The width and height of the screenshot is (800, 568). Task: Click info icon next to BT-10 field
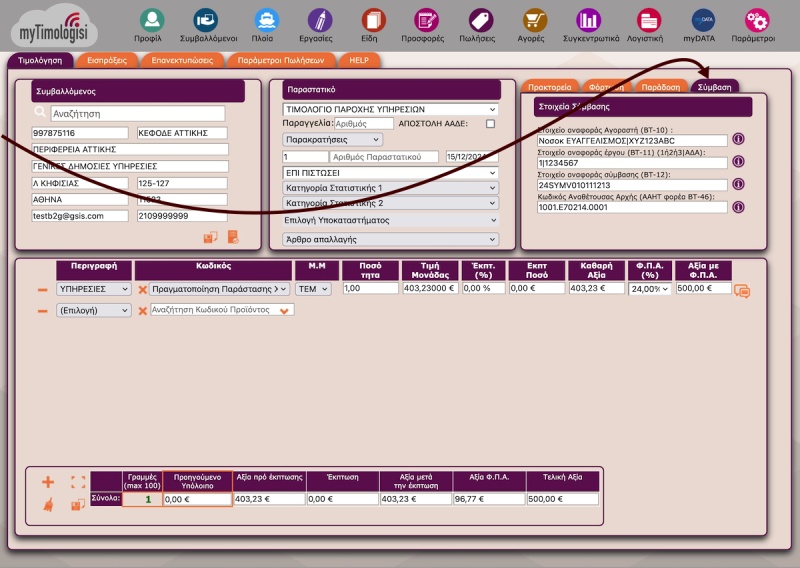coord(739,140)
